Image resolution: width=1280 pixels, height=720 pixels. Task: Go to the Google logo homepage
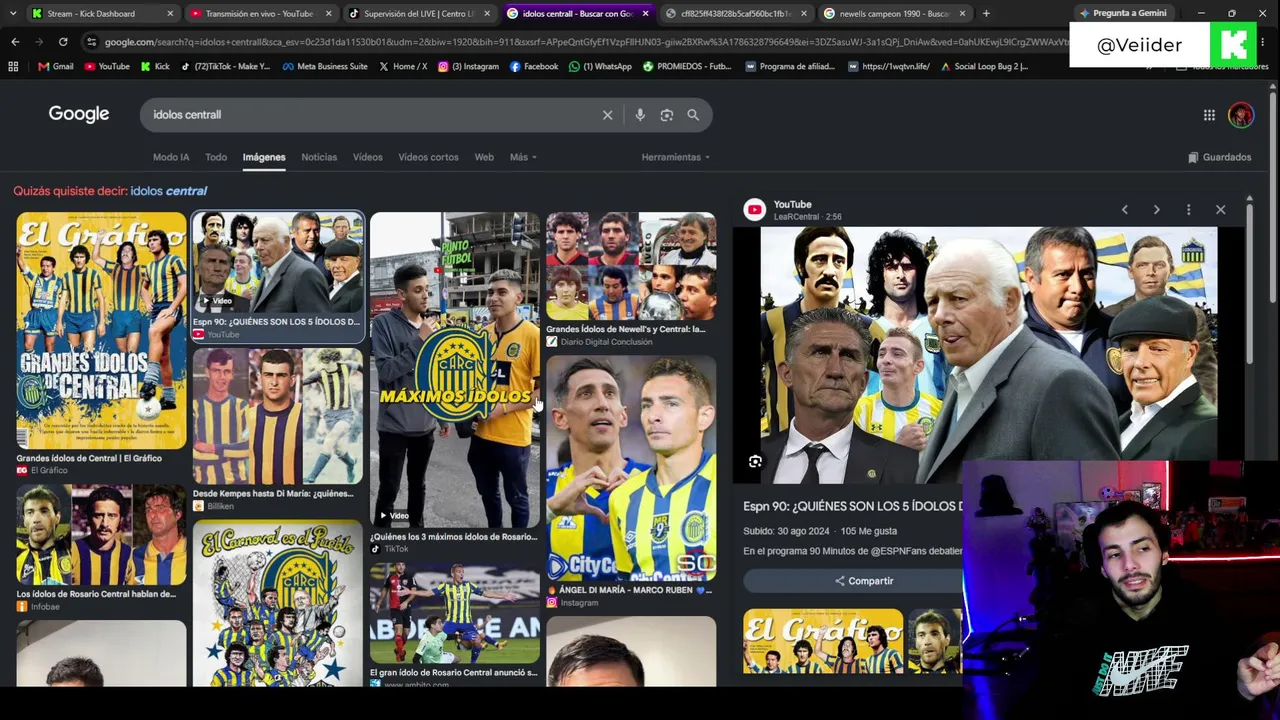click(79, 114)
